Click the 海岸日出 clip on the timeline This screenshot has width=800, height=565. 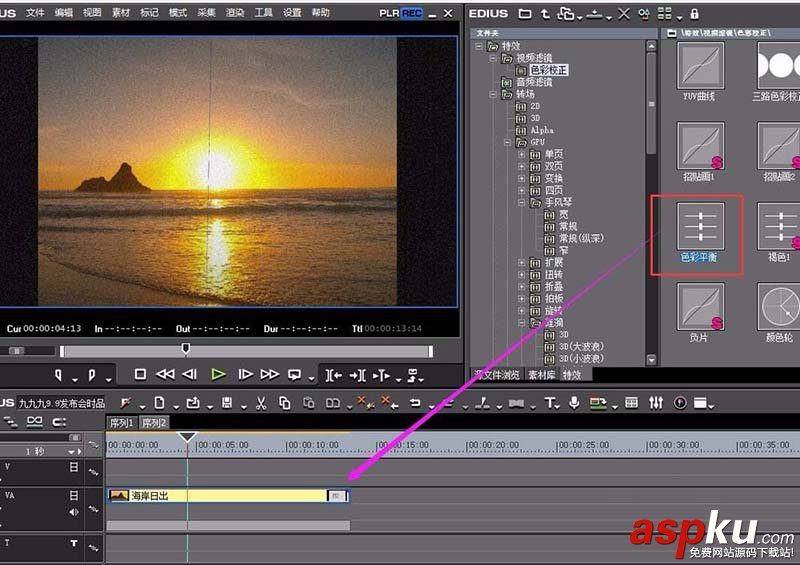(229, 496)
